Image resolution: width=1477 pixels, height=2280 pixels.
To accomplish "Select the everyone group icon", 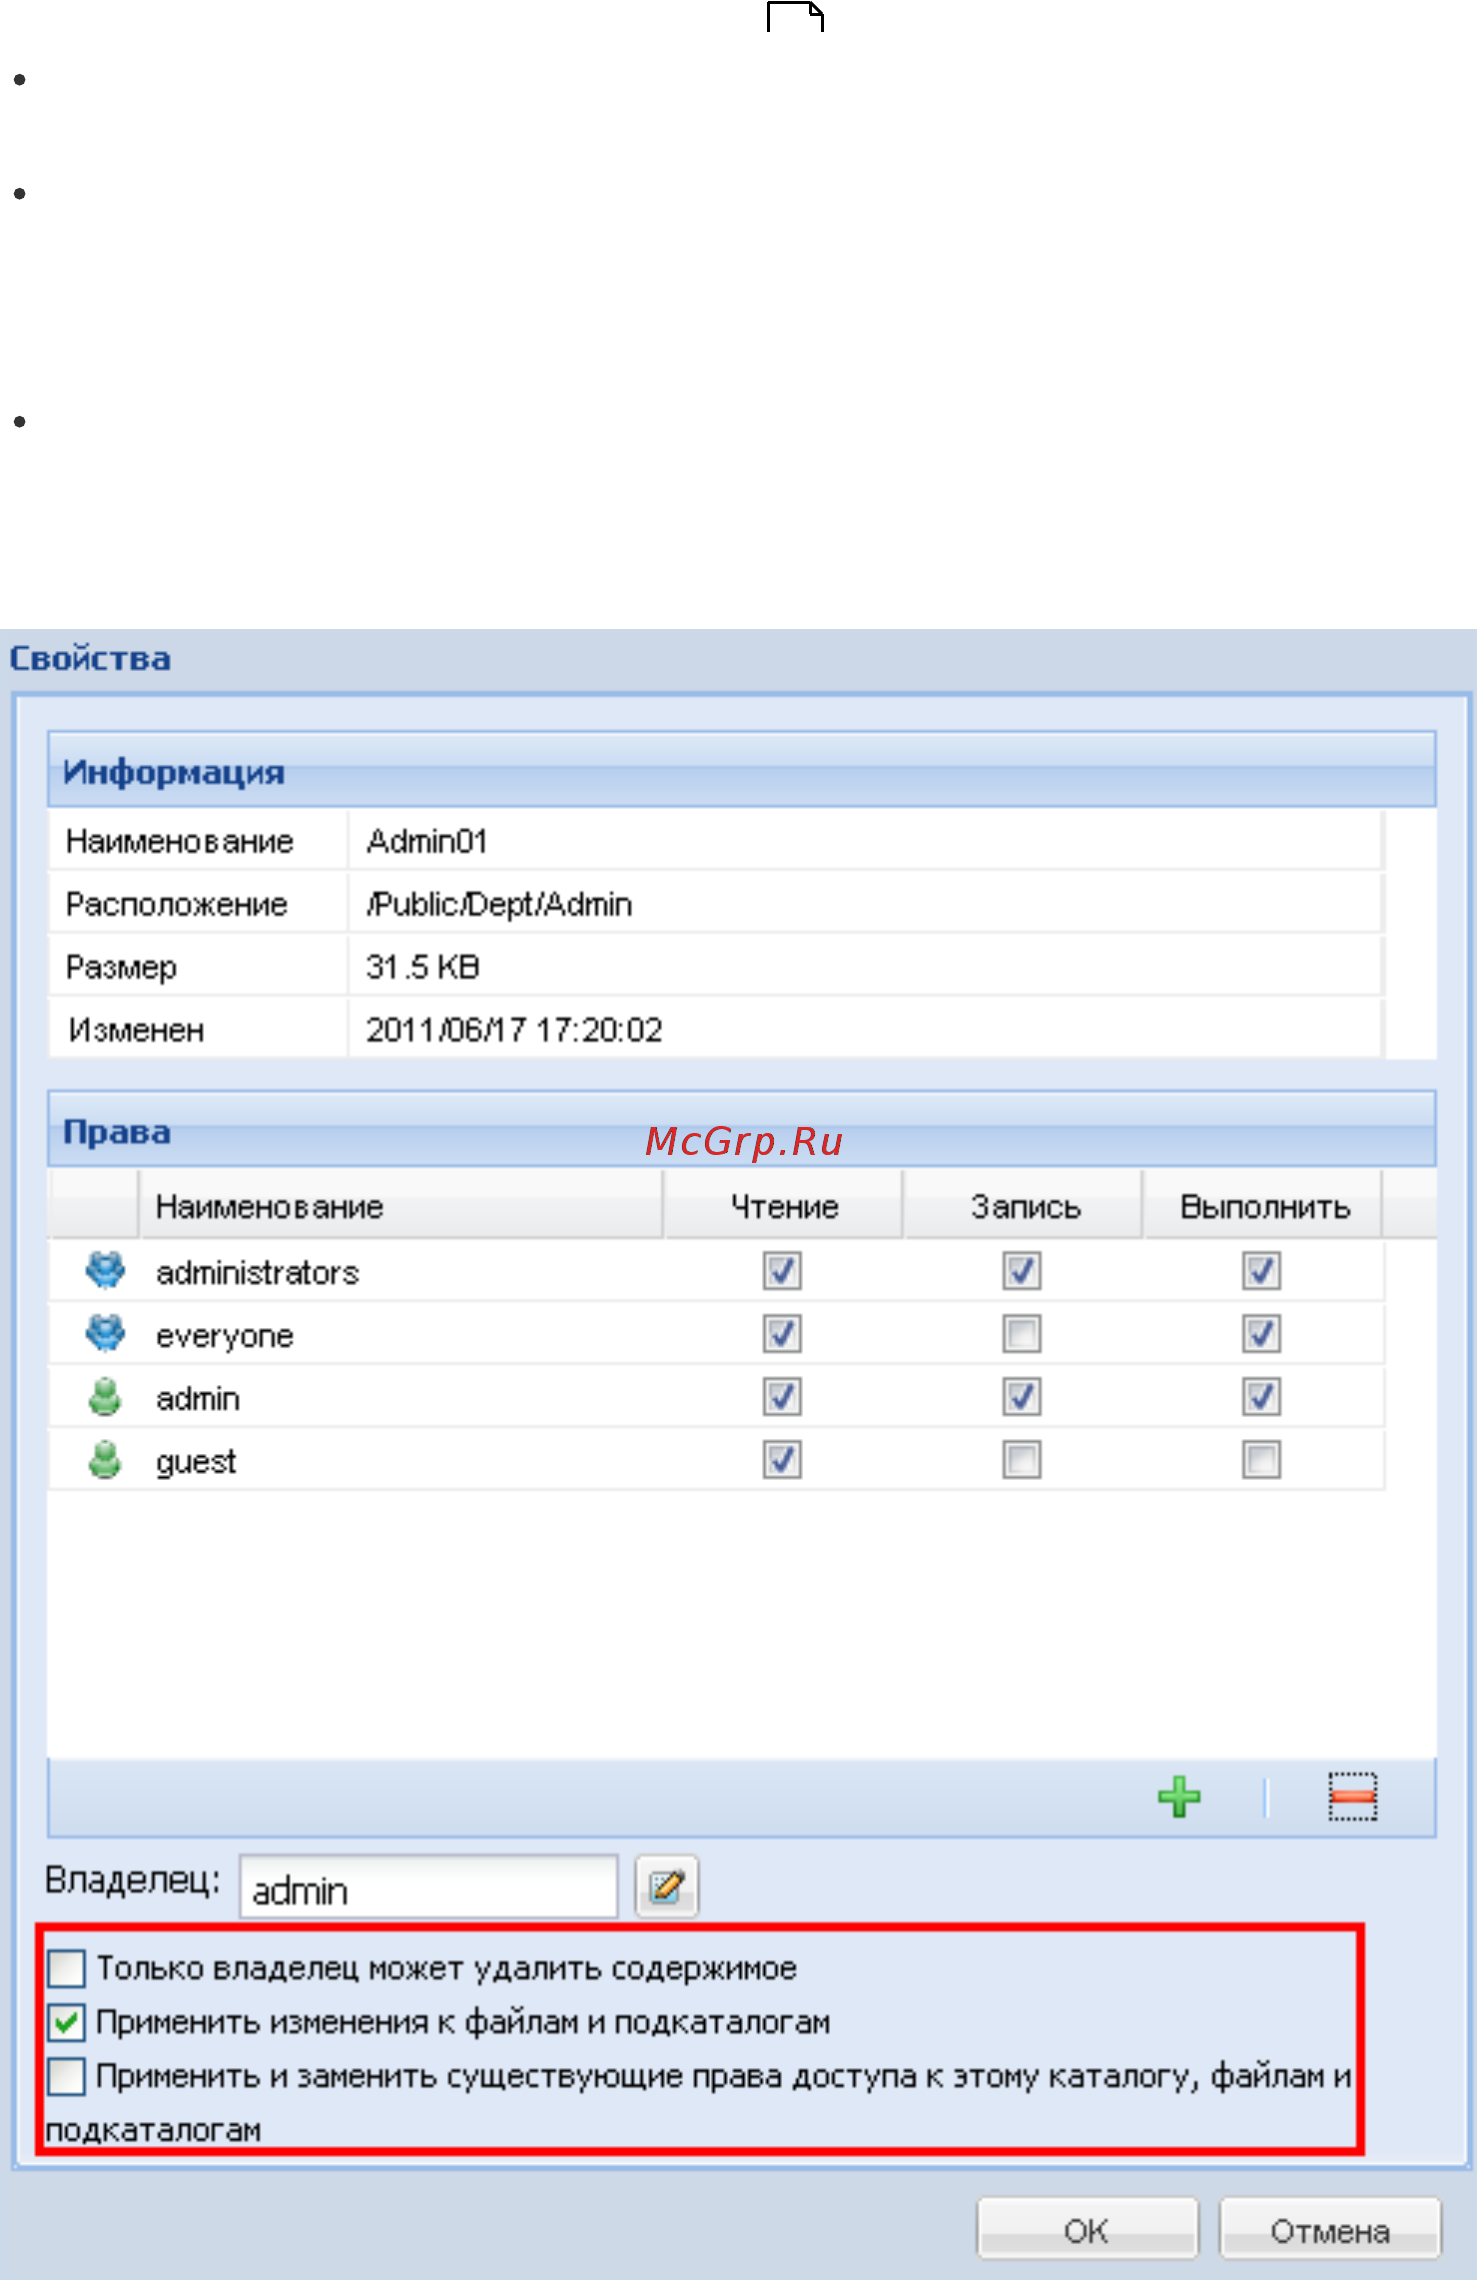I will [105, 1333].
